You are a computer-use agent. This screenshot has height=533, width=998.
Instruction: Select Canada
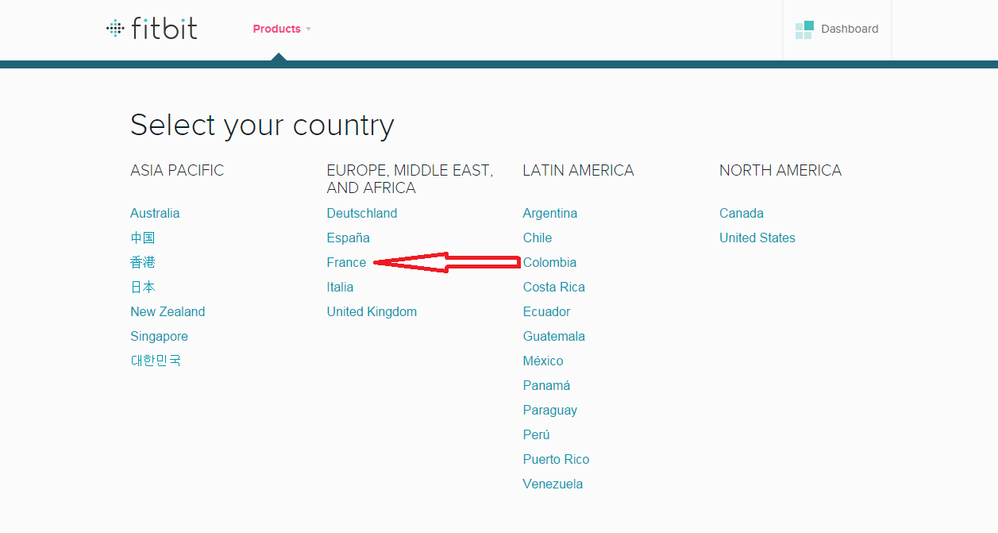[x=741, y=213]
